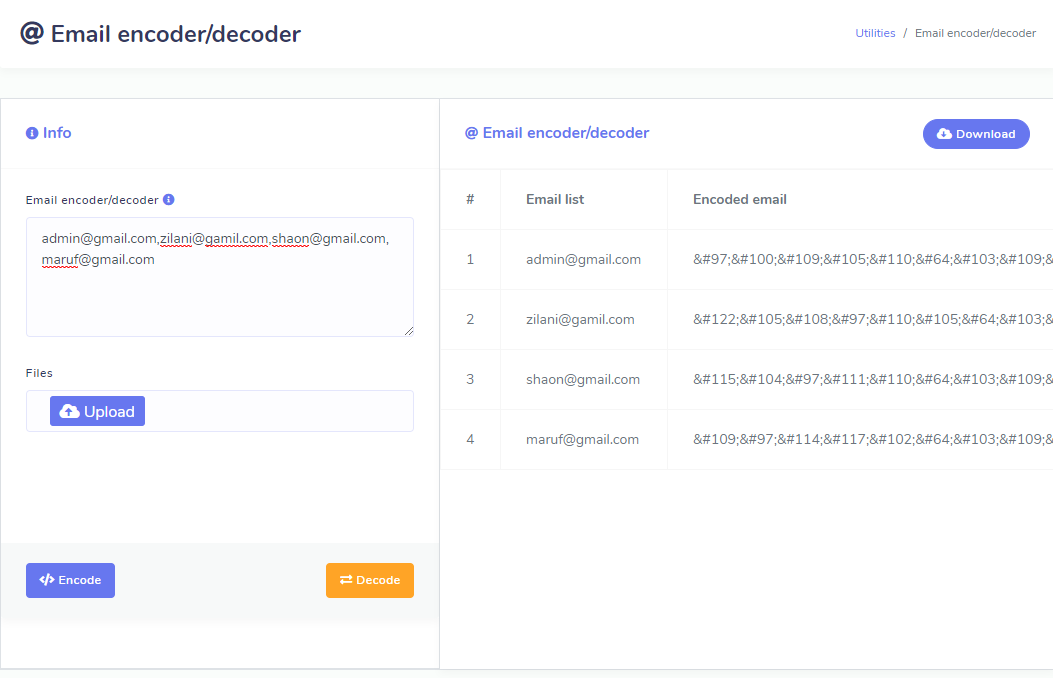Click the cloud icon on Upload button
This screenshot has width=1053, height=678.
pyautogui.click(x=70, y=411)
